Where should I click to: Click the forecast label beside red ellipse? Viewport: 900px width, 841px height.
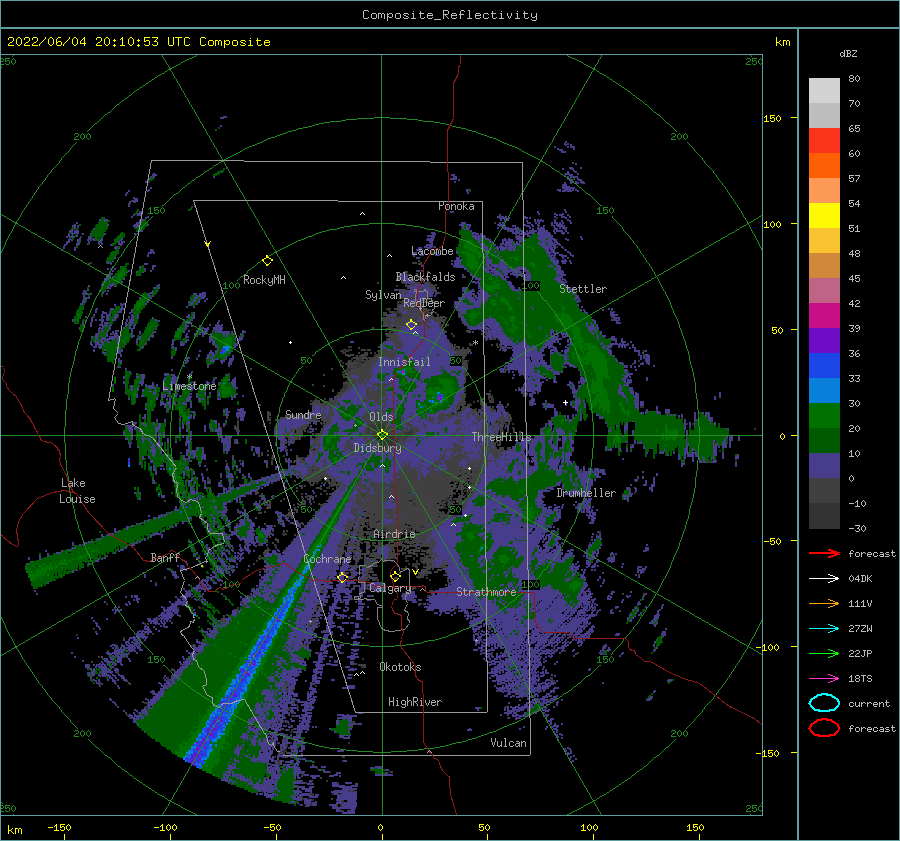click(872, 728)
